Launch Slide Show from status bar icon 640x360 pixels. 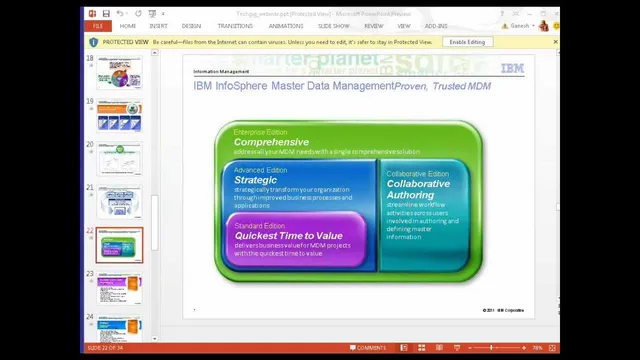coord(457,348)
